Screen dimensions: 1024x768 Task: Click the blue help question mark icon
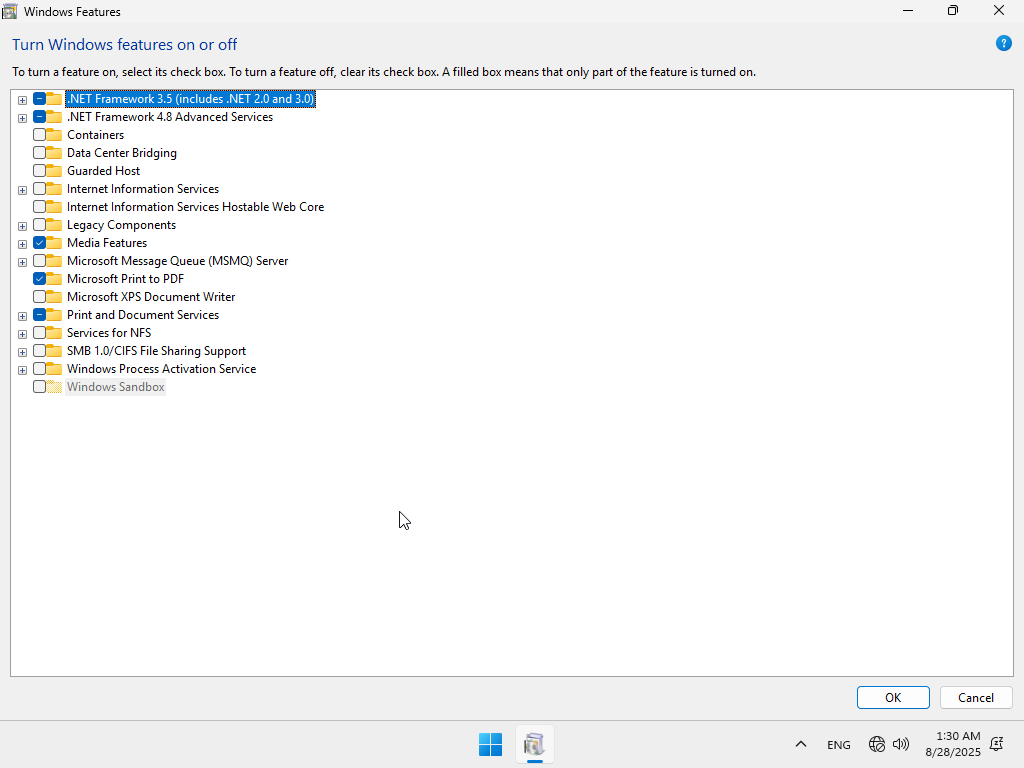[x=1004, y=43]
